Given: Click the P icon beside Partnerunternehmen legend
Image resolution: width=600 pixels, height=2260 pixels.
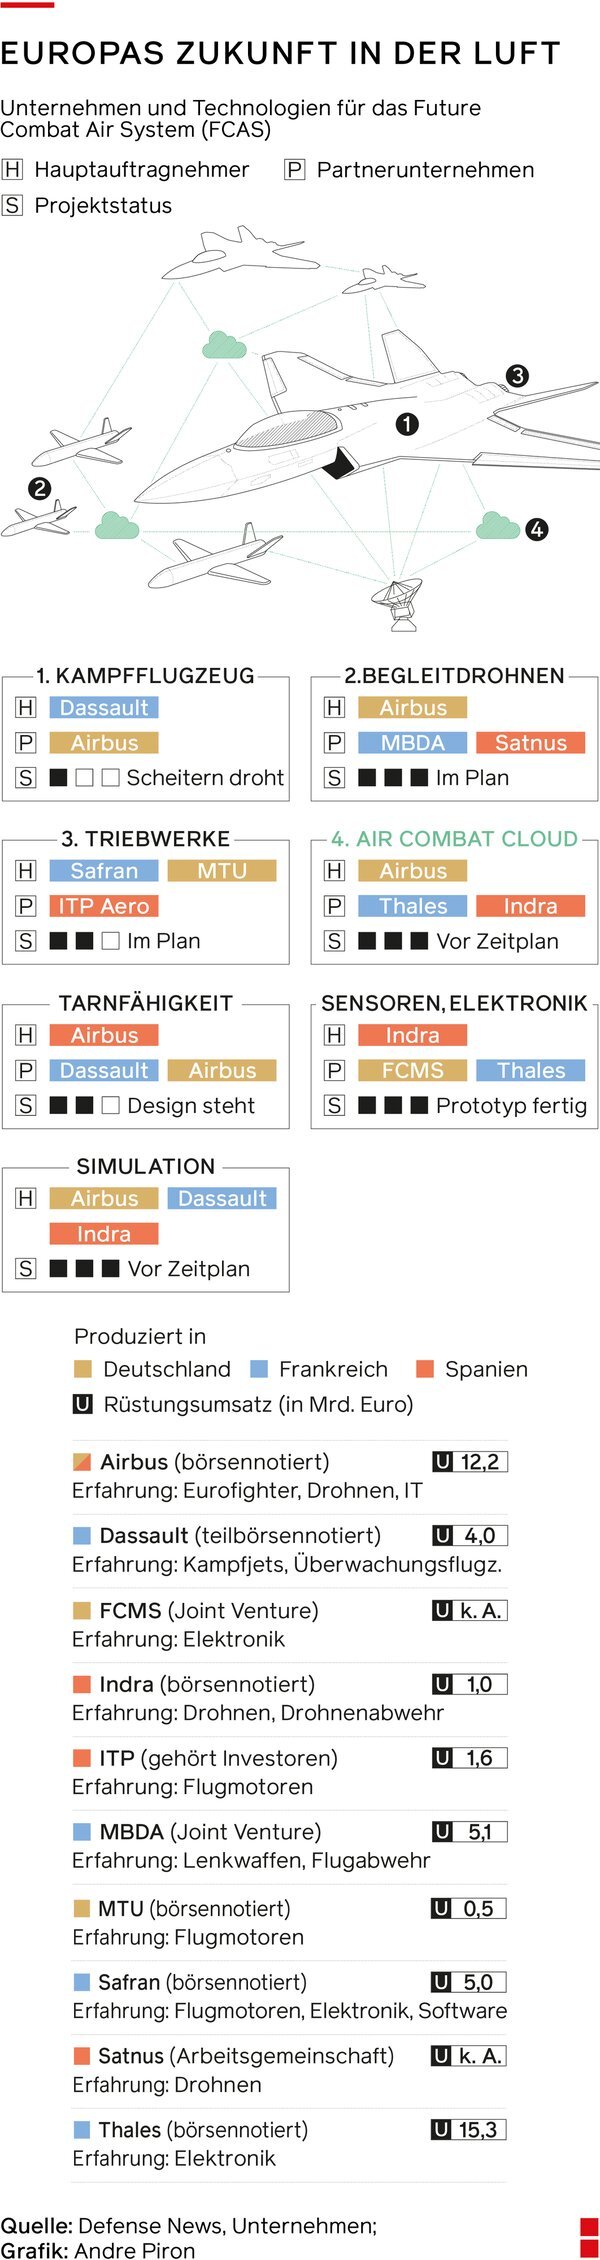Looking at the screenshot, I should [295, 170].
